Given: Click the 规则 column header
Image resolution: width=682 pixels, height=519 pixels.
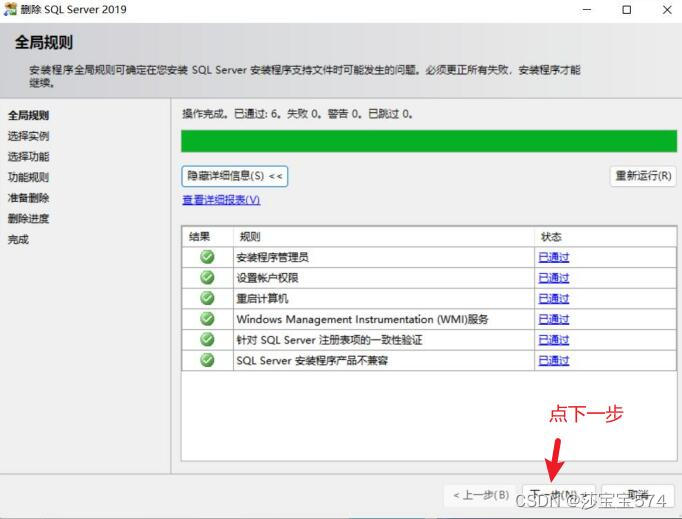Looking at the screenshot, I should (x=249, y=237).
